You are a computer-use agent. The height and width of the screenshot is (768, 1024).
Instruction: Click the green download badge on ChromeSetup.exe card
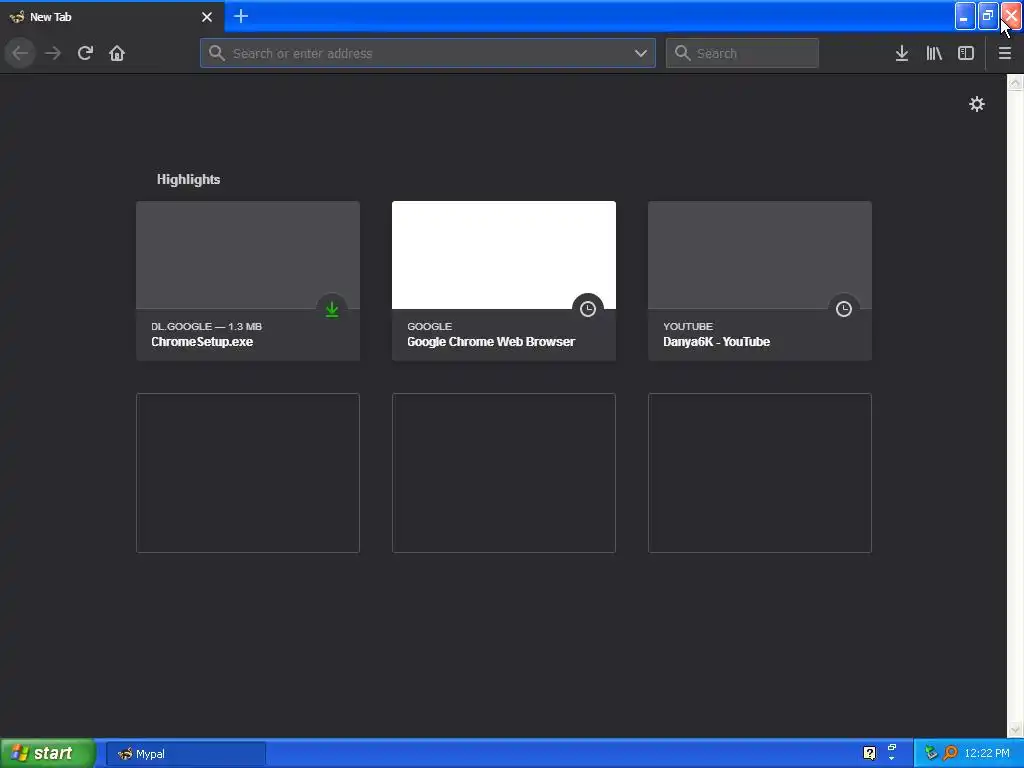[332, 309]
